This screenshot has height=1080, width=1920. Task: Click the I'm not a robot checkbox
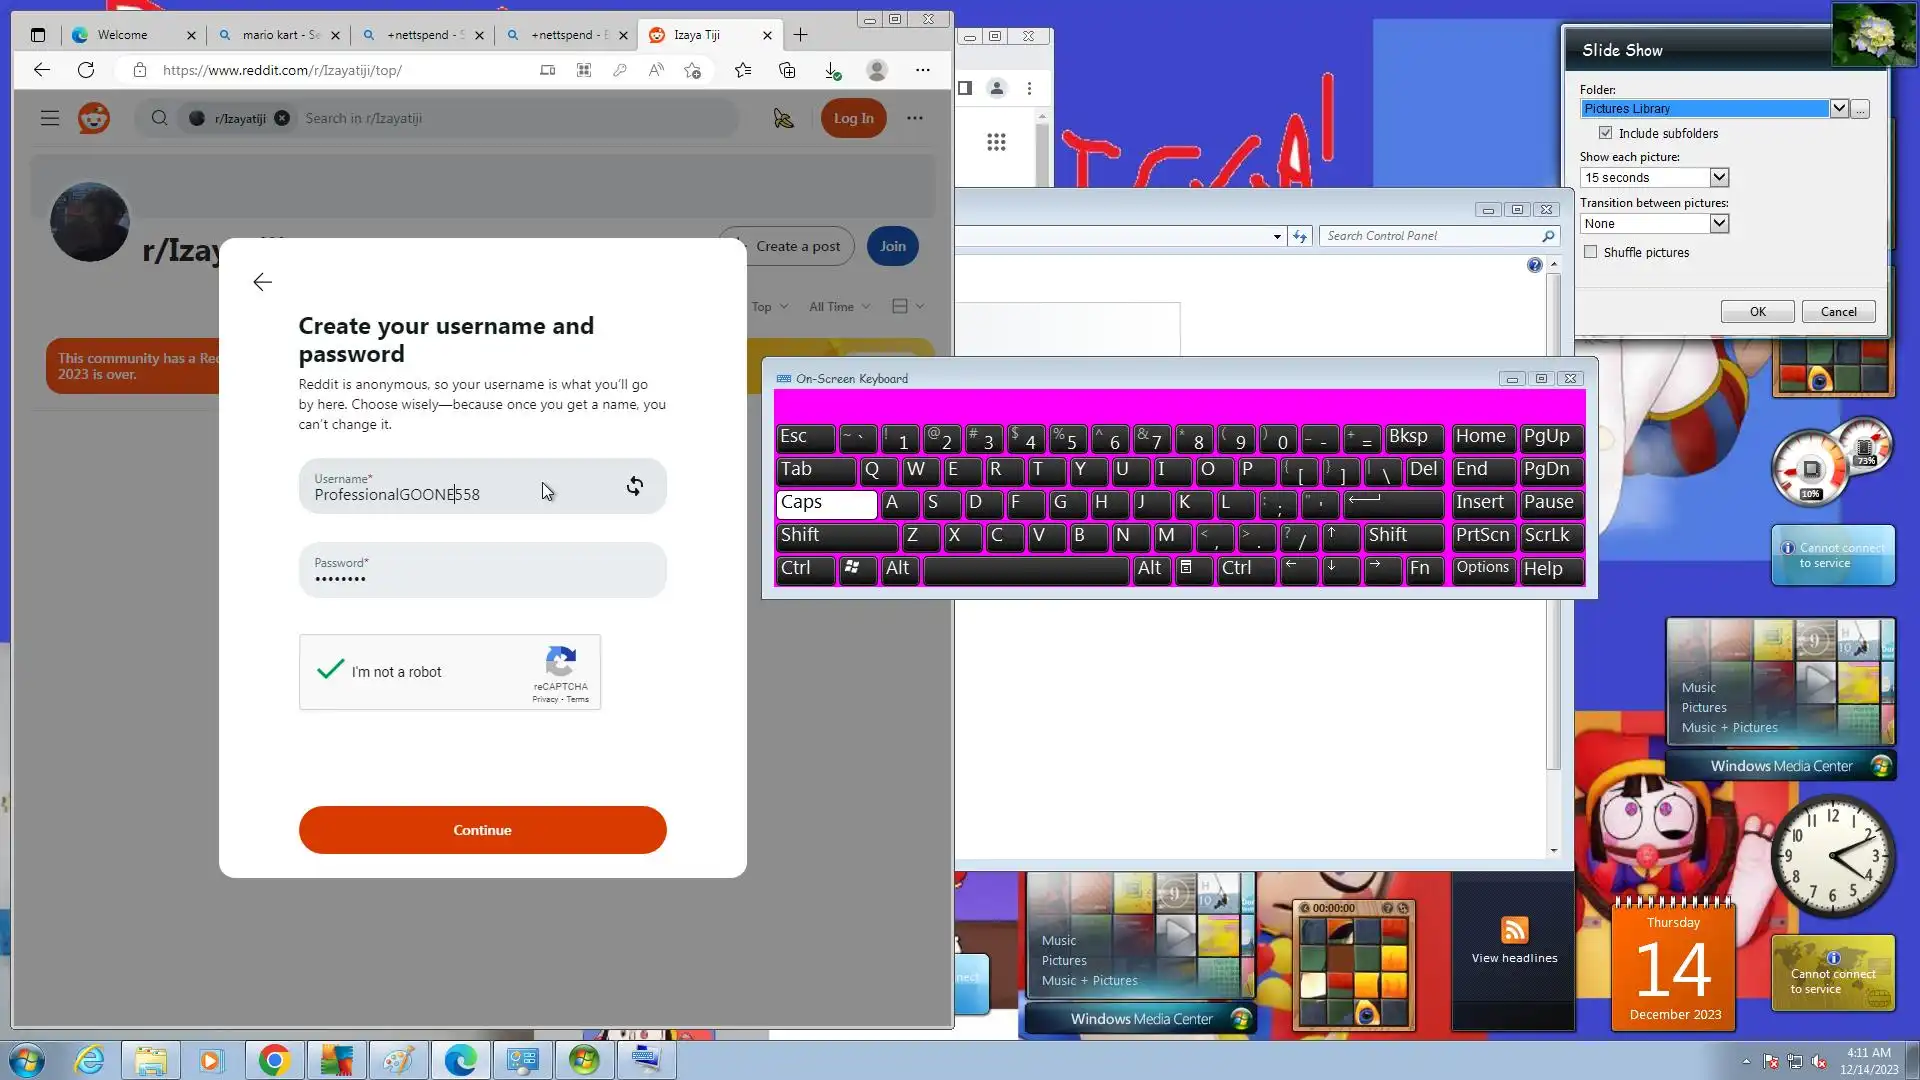pyautogui.click(x=331, y=671)
